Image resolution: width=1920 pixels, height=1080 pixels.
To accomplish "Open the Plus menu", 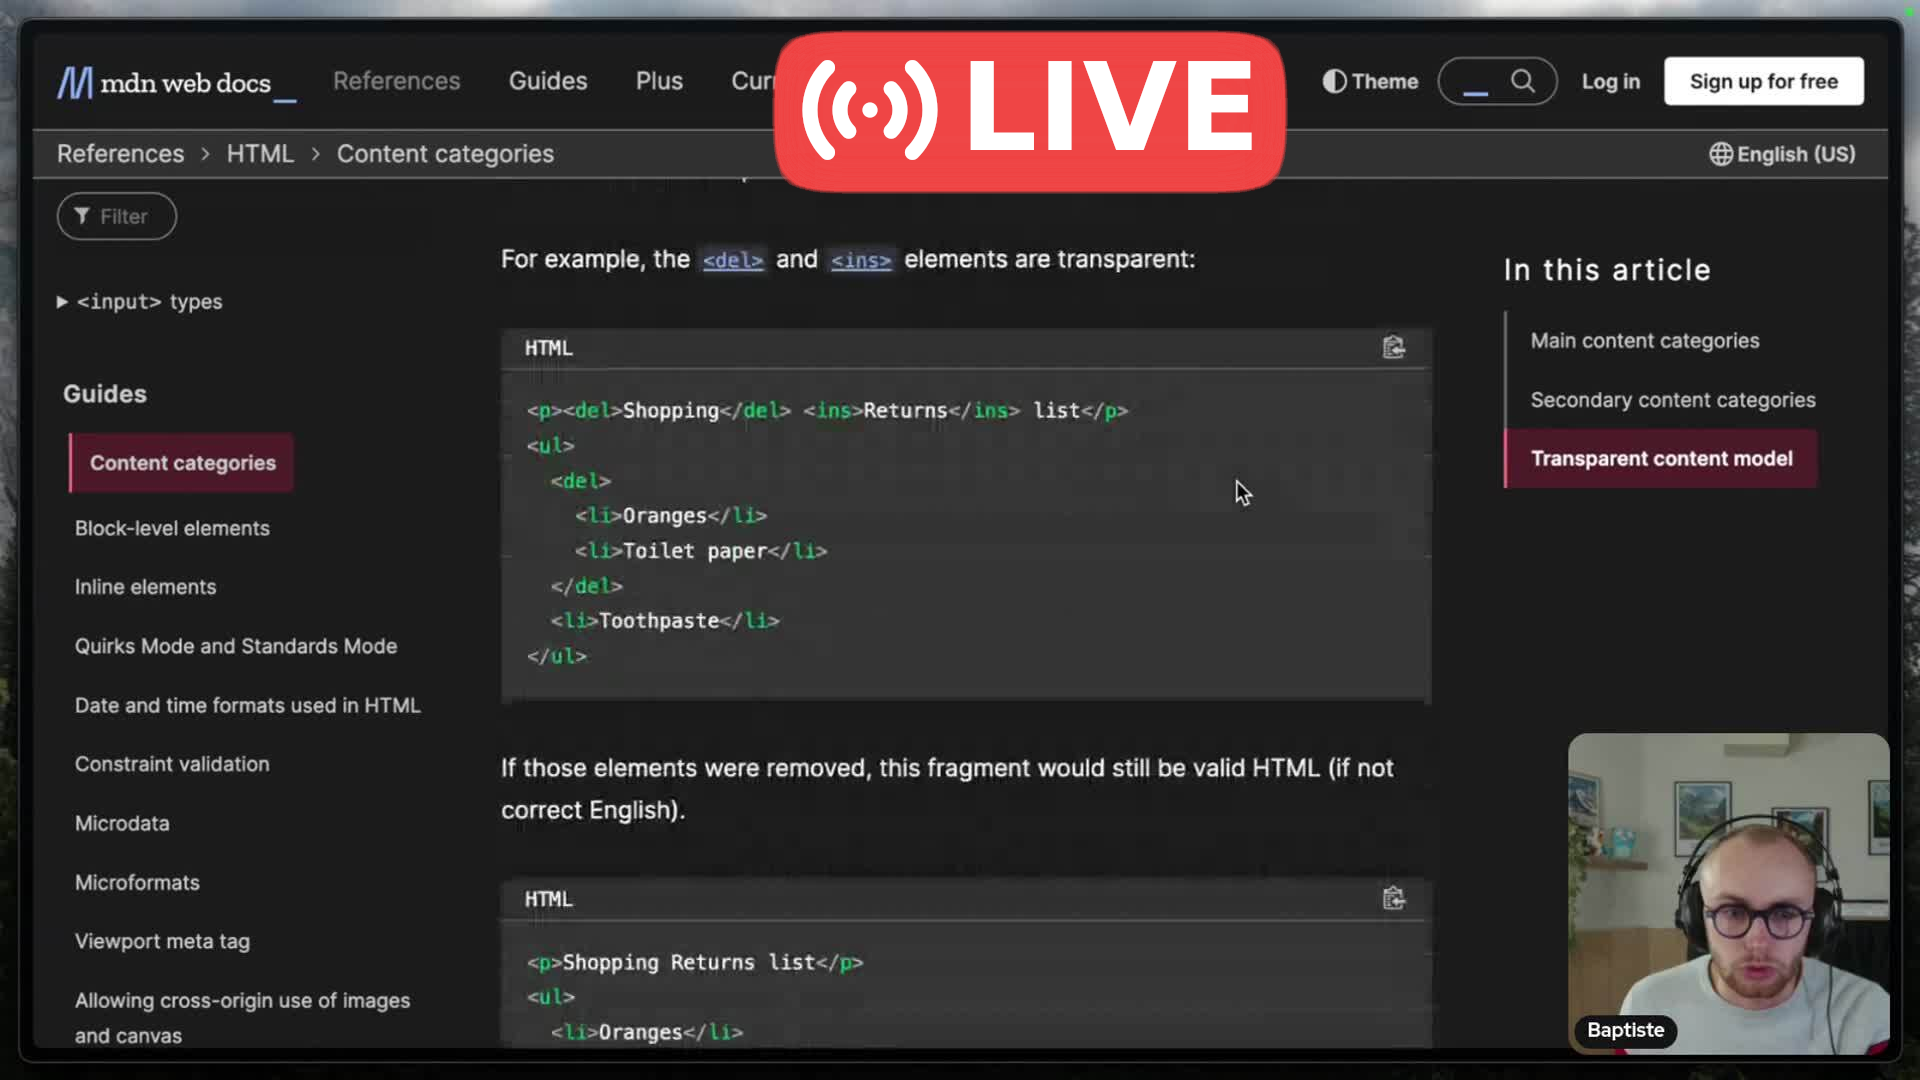I will pyautogui.click(x=659, y=81).
